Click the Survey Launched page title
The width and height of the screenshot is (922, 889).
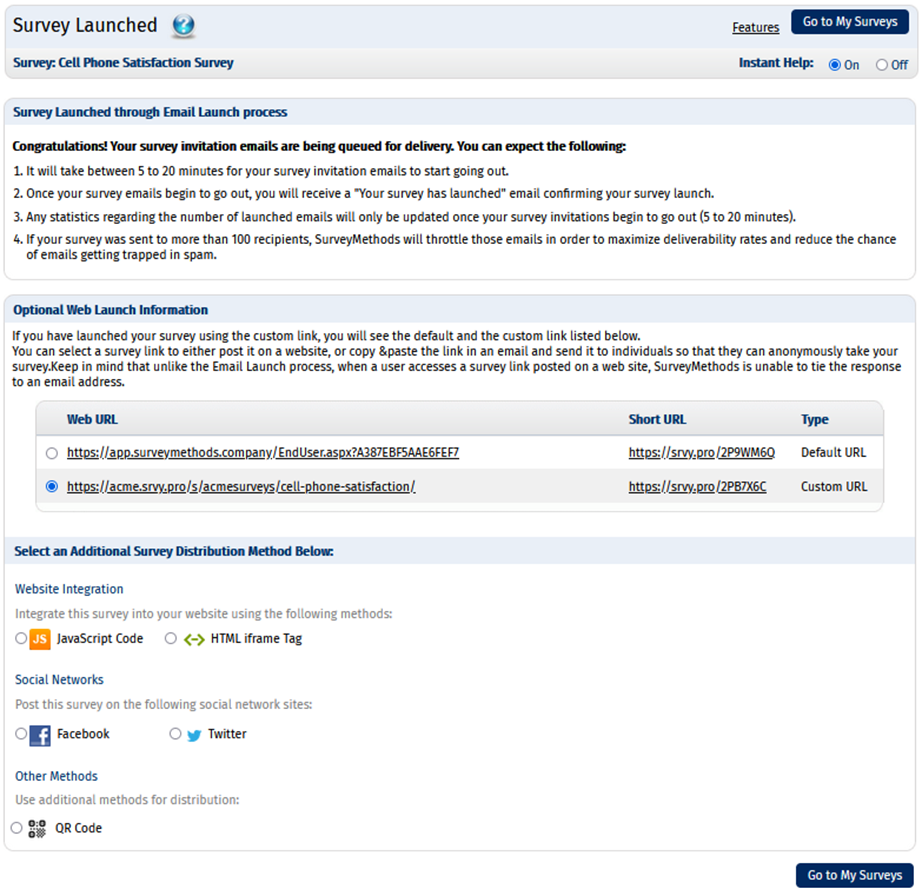tap(85, 25)
